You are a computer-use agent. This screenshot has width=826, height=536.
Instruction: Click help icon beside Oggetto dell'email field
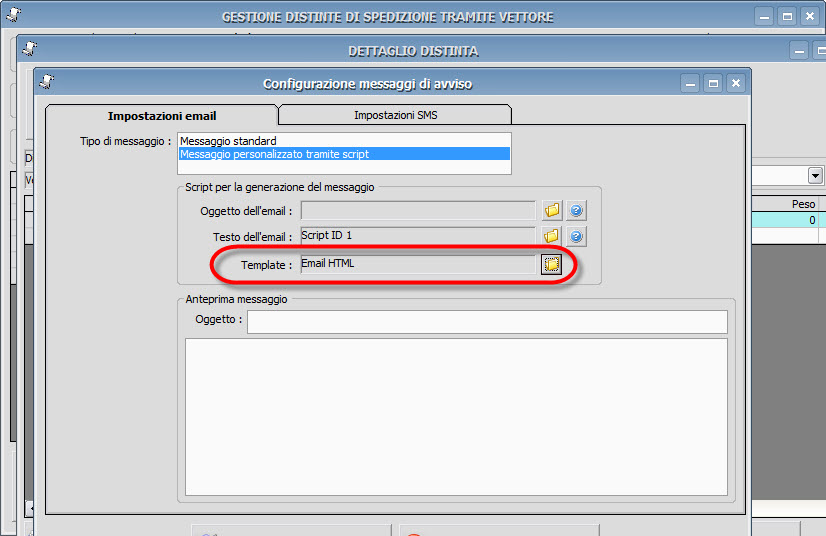(x=576, y=210)
